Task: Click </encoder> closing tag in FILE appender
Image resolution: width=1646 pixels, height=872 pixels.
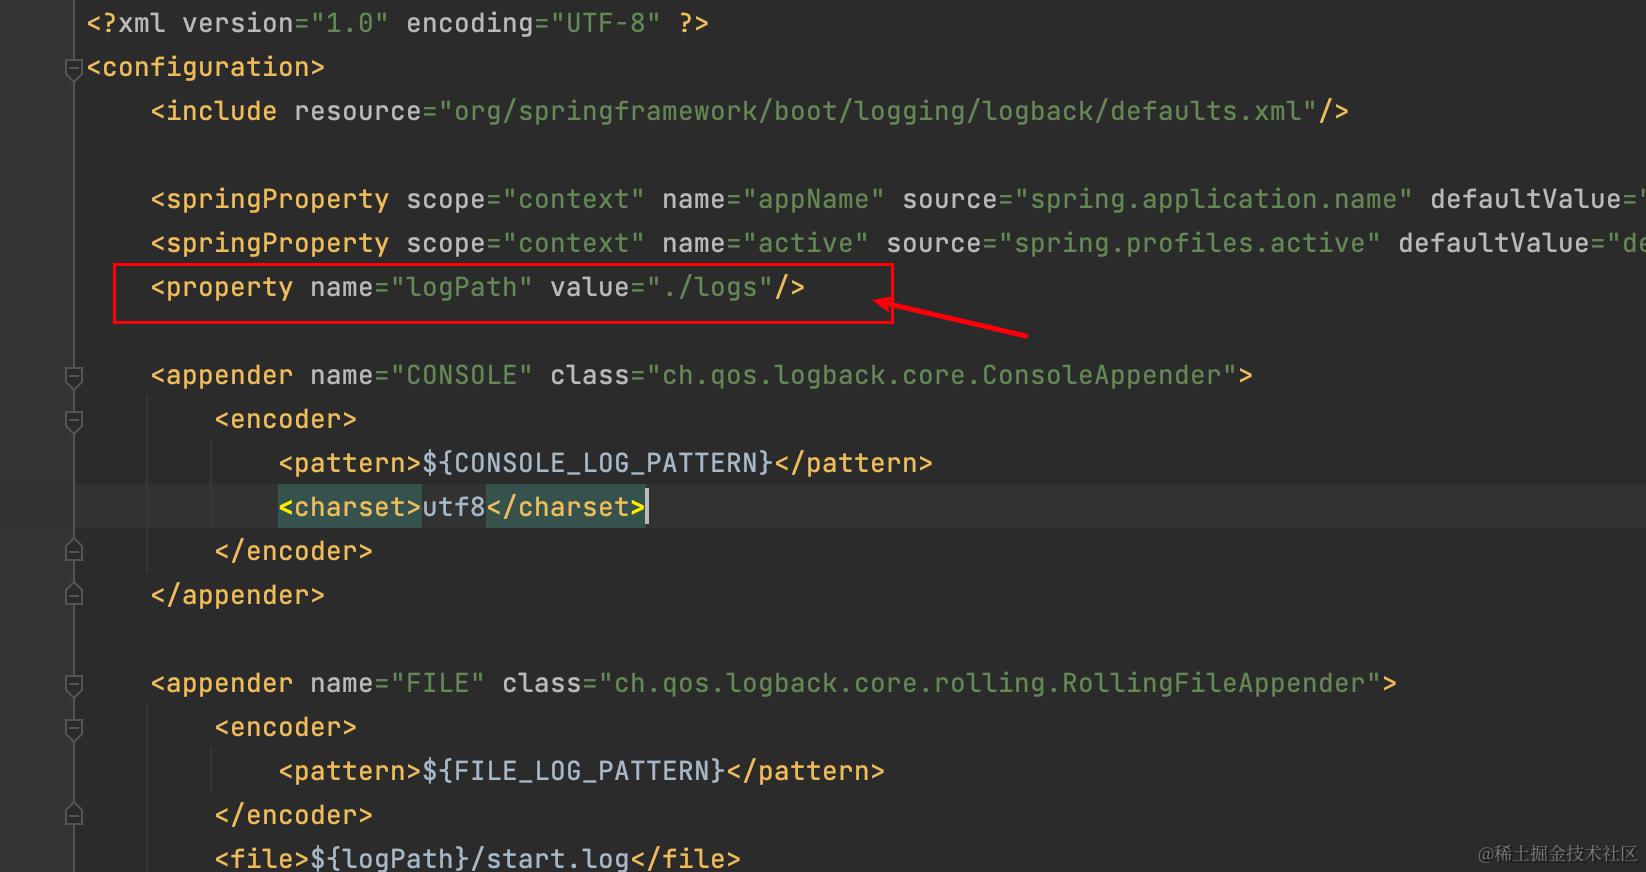Action: [293, 815]
